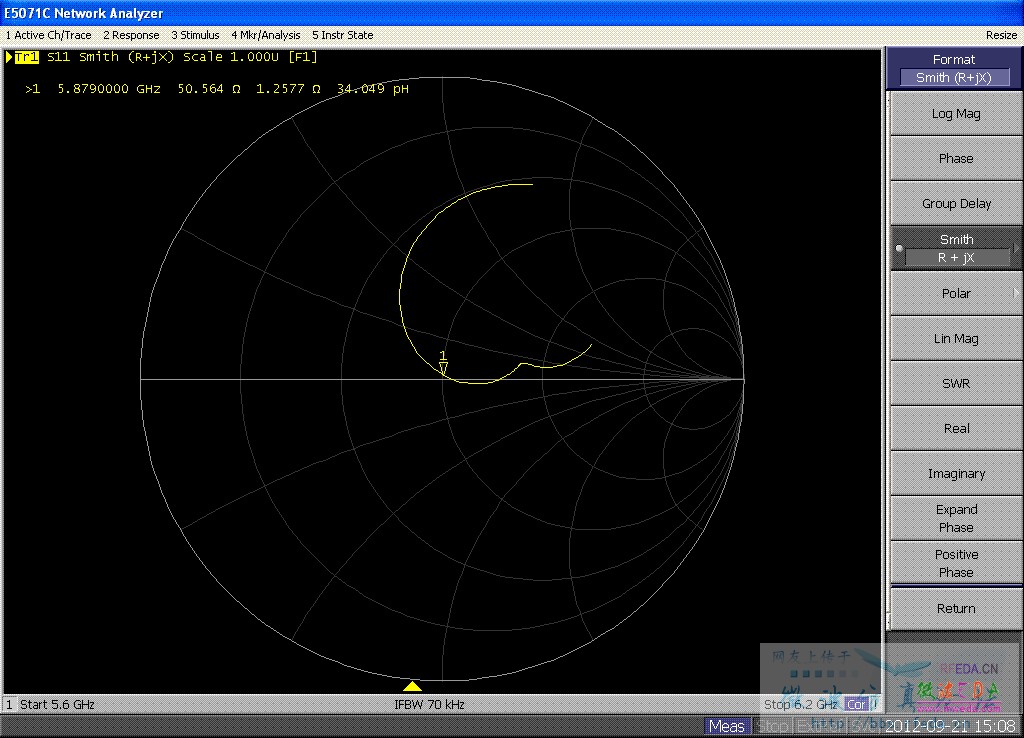Expand the Polar submenu arrow

point(1016,293)
